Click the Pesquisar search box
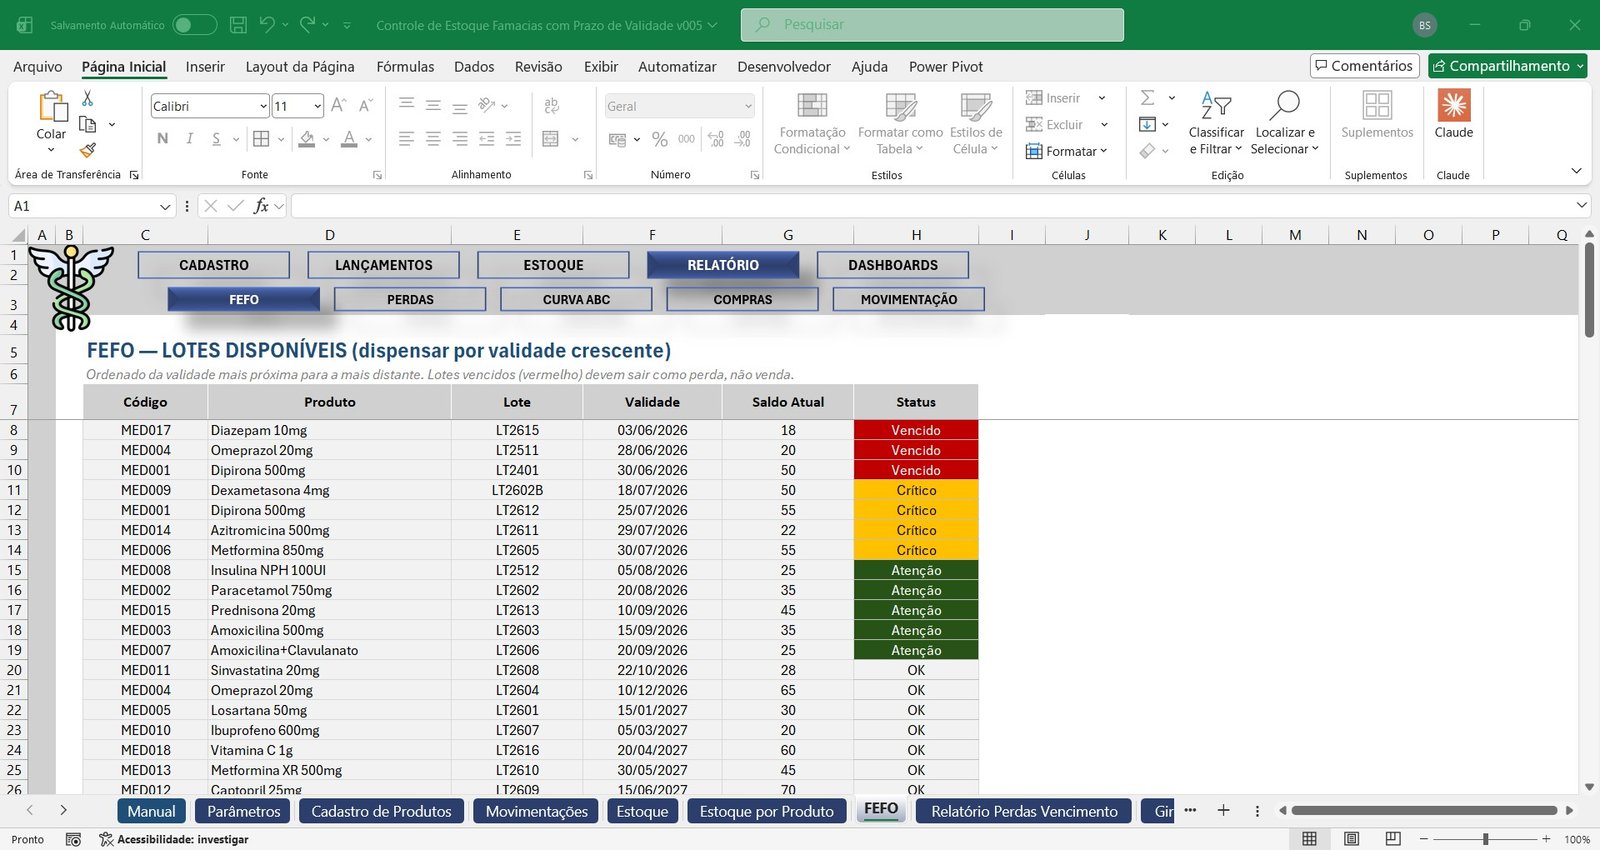 click(x=932, y=25)
